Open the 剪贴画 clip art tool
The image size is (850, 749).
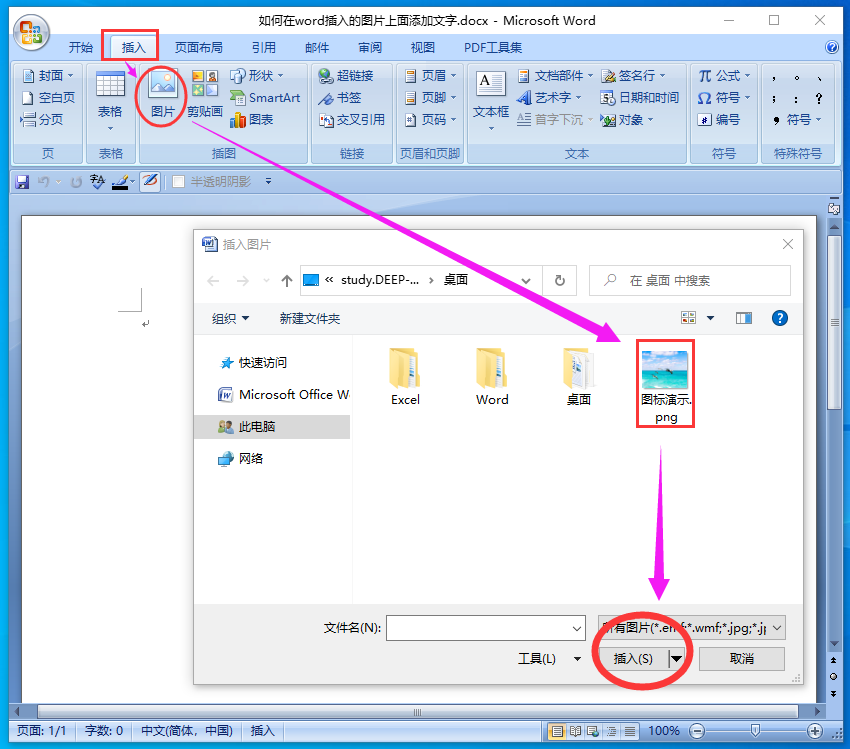pos(205,94)
